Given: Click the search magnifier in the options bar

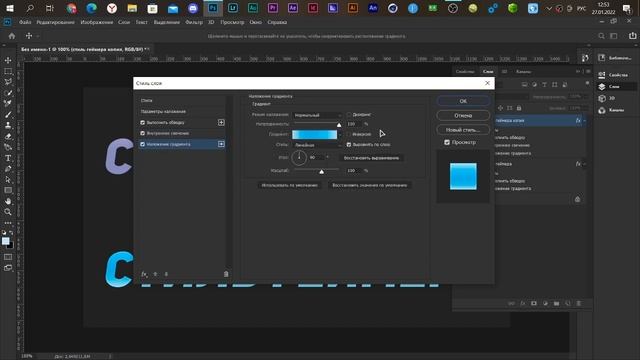Looking at the screenshot, I should point(601,36).
